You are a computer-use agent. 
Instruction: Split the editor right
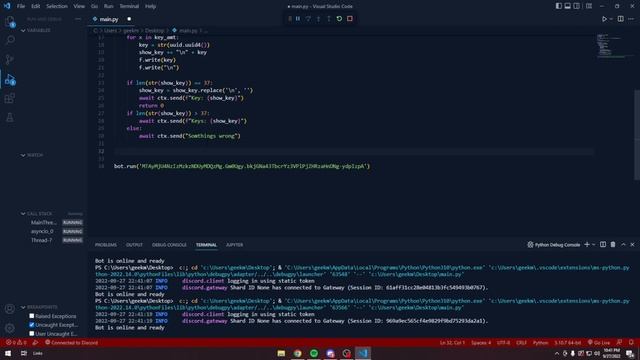click(x=620, y=19)
